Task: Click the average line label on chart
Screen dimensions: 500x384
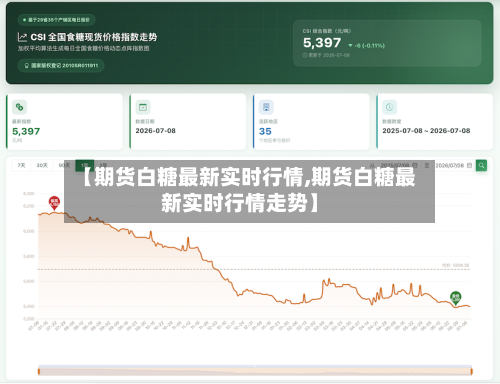Action: (x=456, y=265)
